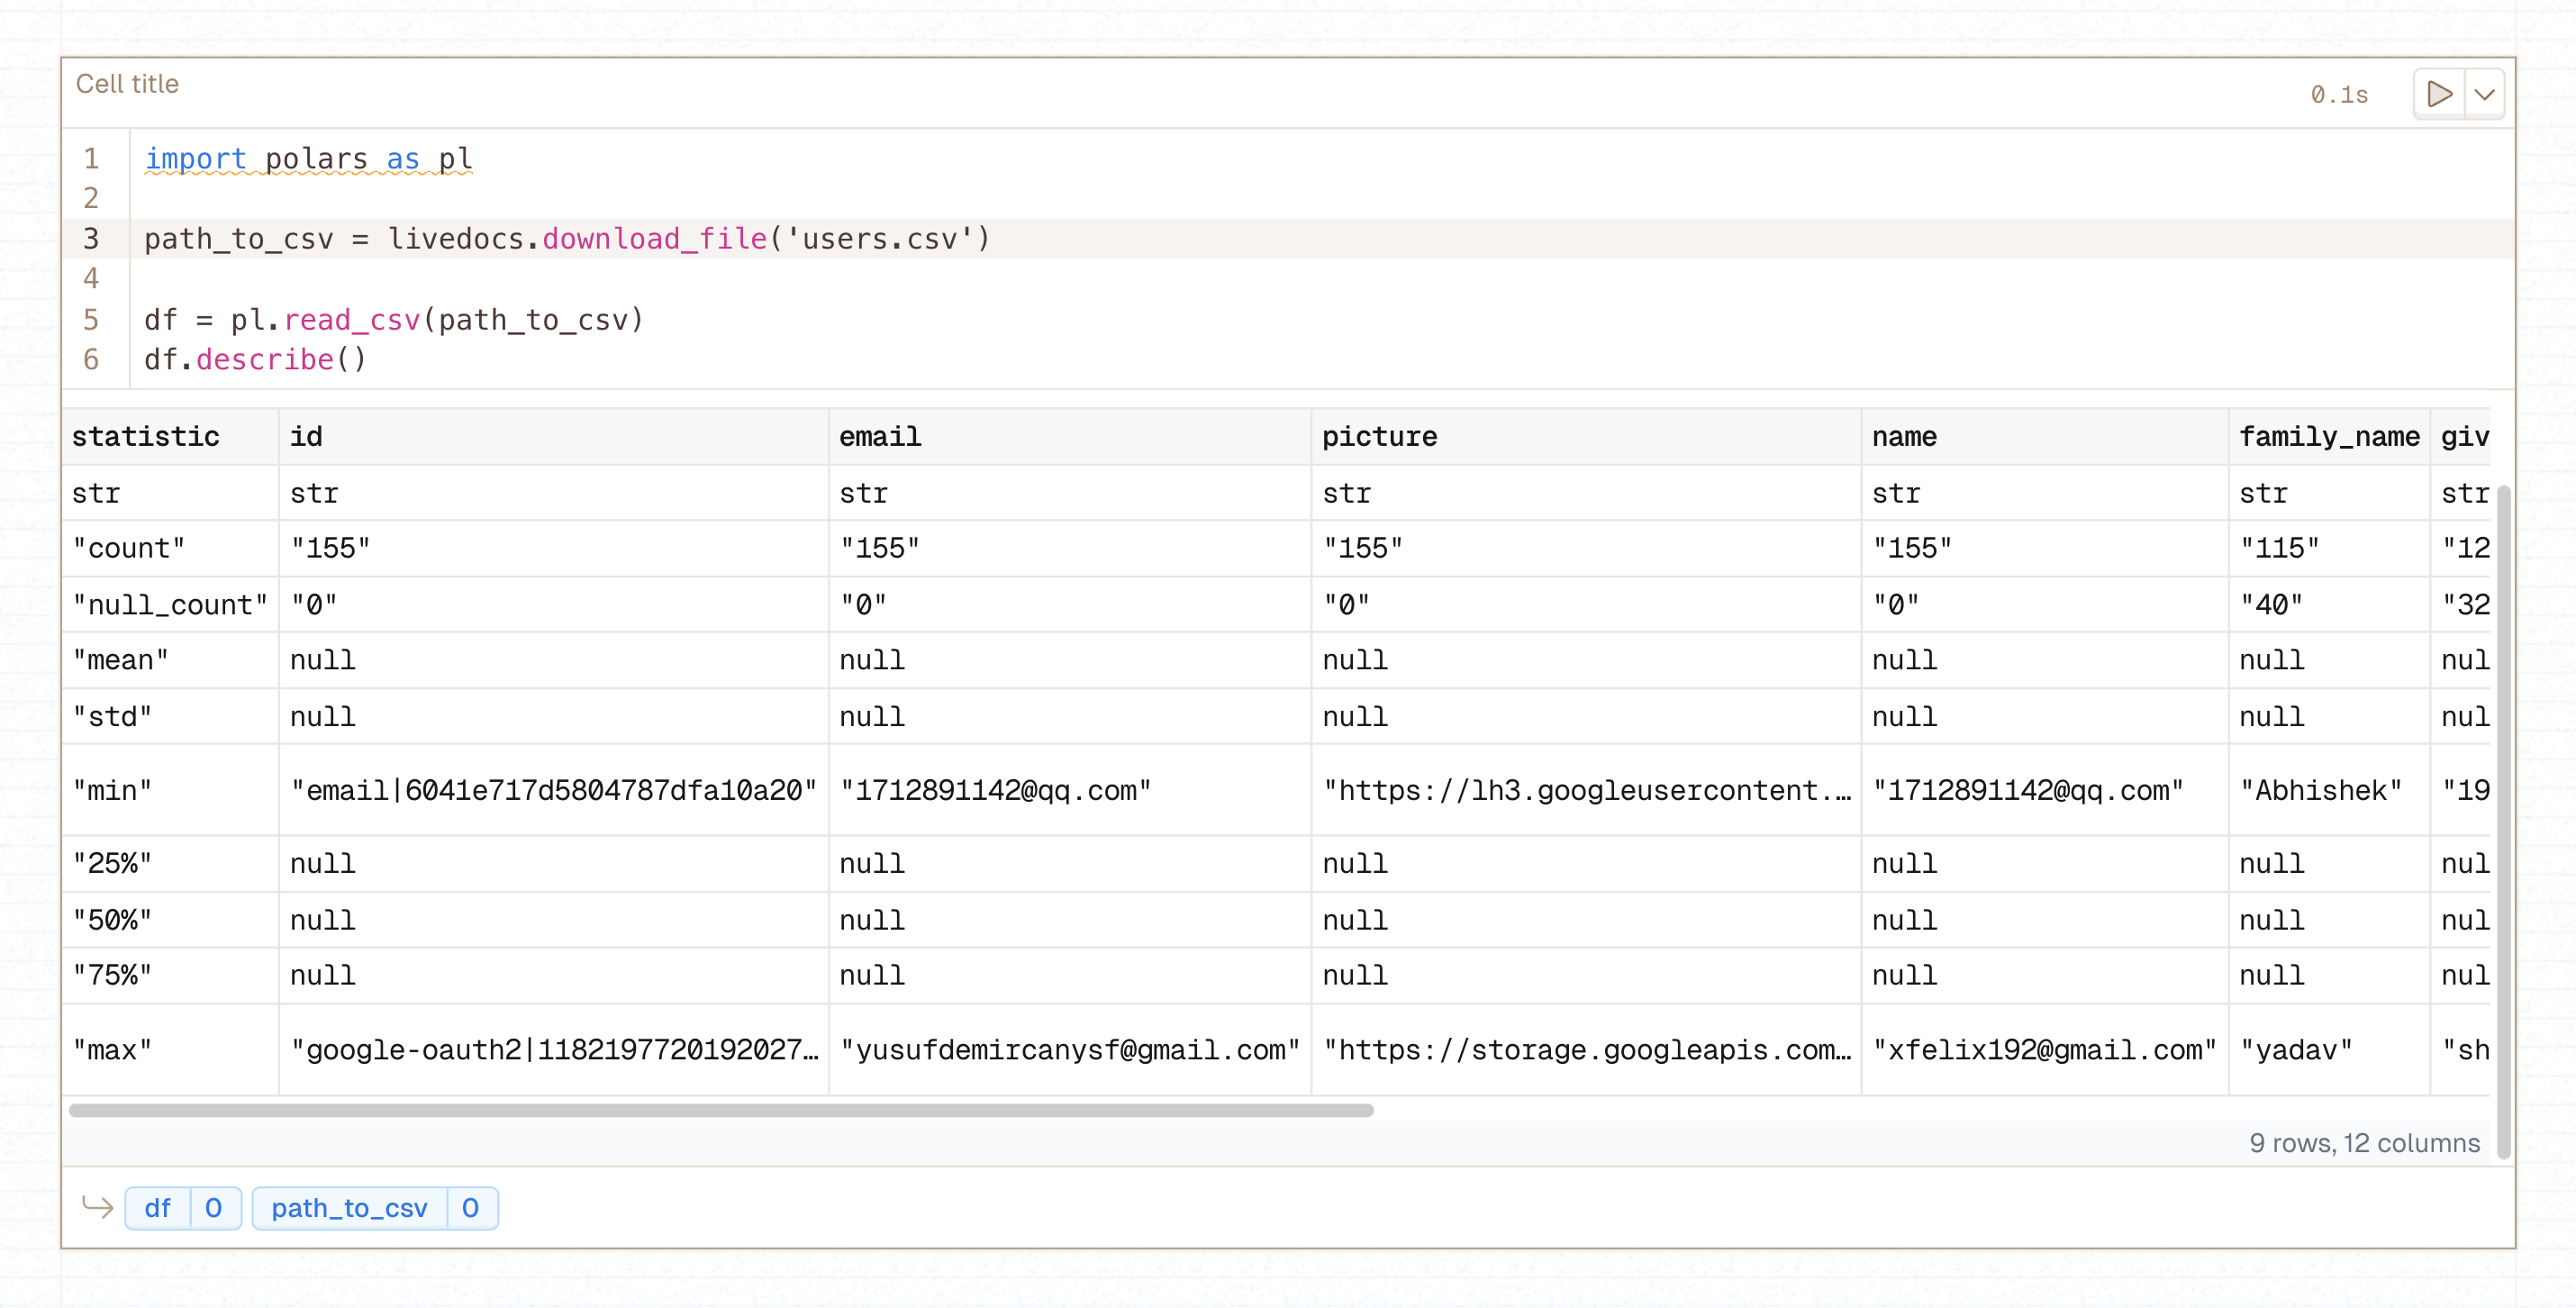Click the "https://storage.googleapis.com…" picture cell
Screen dimensions: 2576x1308
pyautogui.click(x=1587, y=1050)
